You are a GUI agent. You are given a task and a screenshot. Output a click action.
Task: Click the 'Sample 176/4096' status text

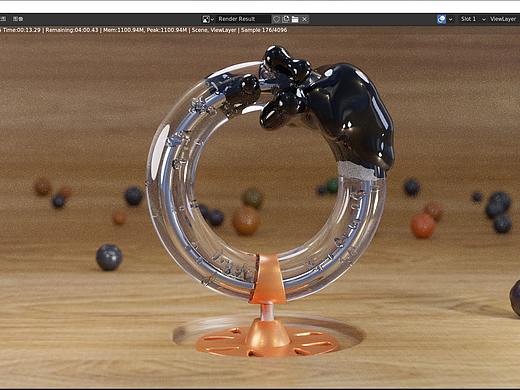click(264, 30)
